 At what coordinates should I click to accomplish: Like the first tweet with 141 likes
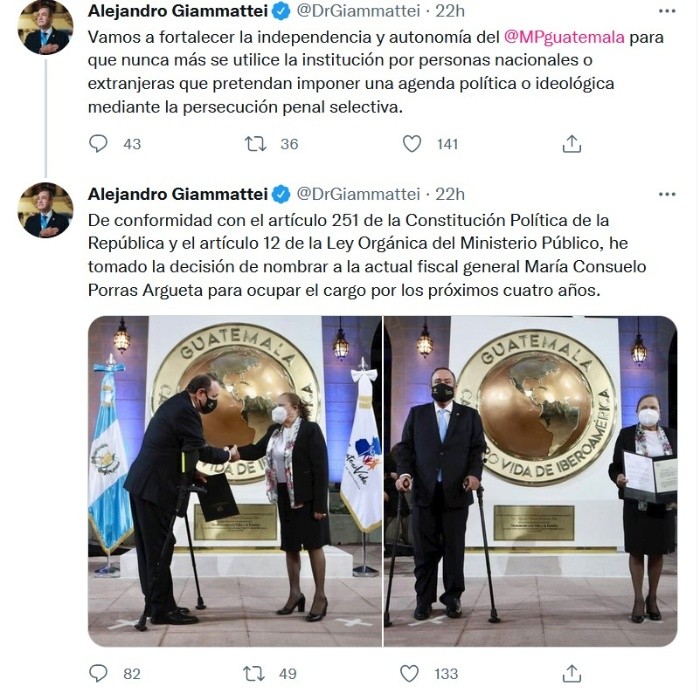(412, 144)
